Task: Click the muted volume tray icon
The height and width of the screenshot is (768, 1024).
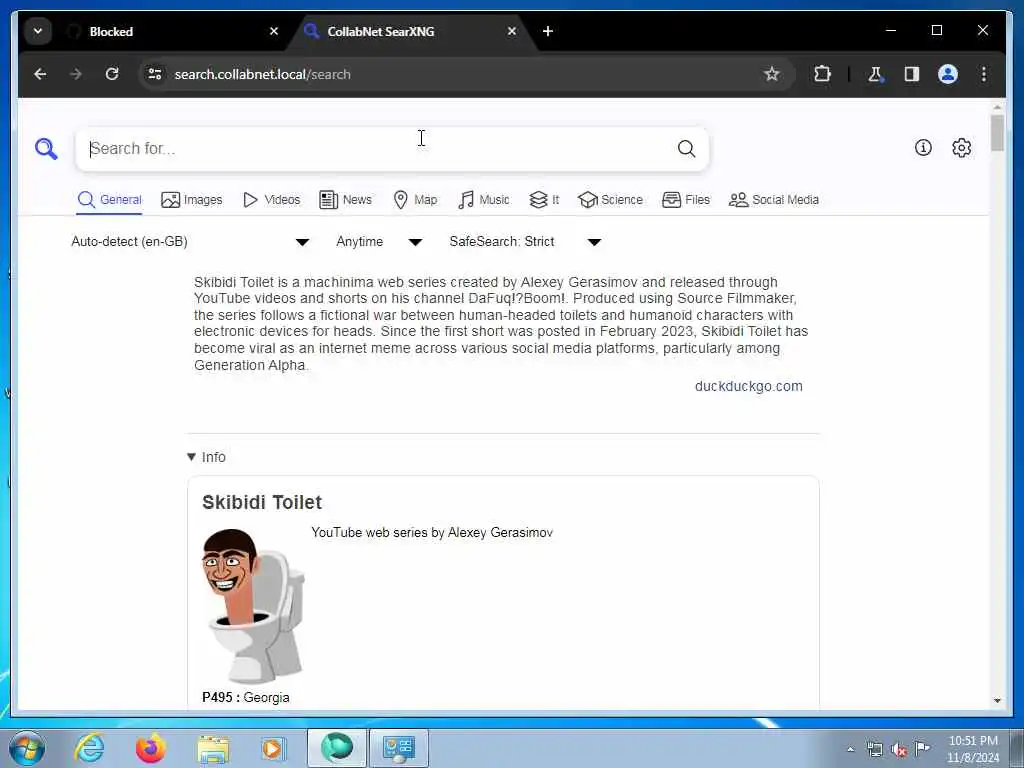Action: 899,750
